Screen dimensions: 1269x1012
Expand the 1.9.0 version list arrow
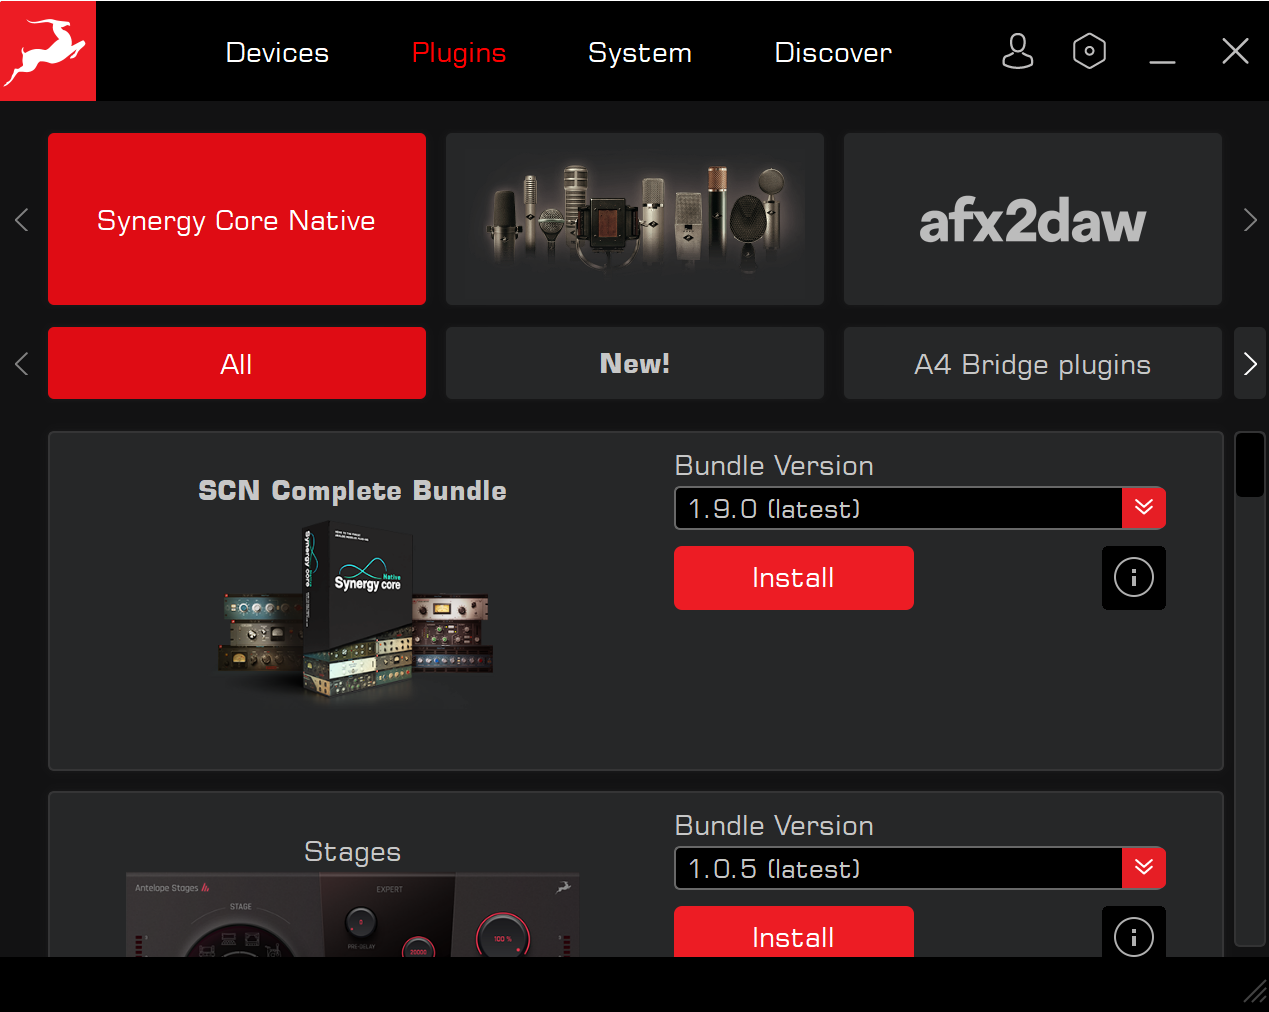(1144, 508)
